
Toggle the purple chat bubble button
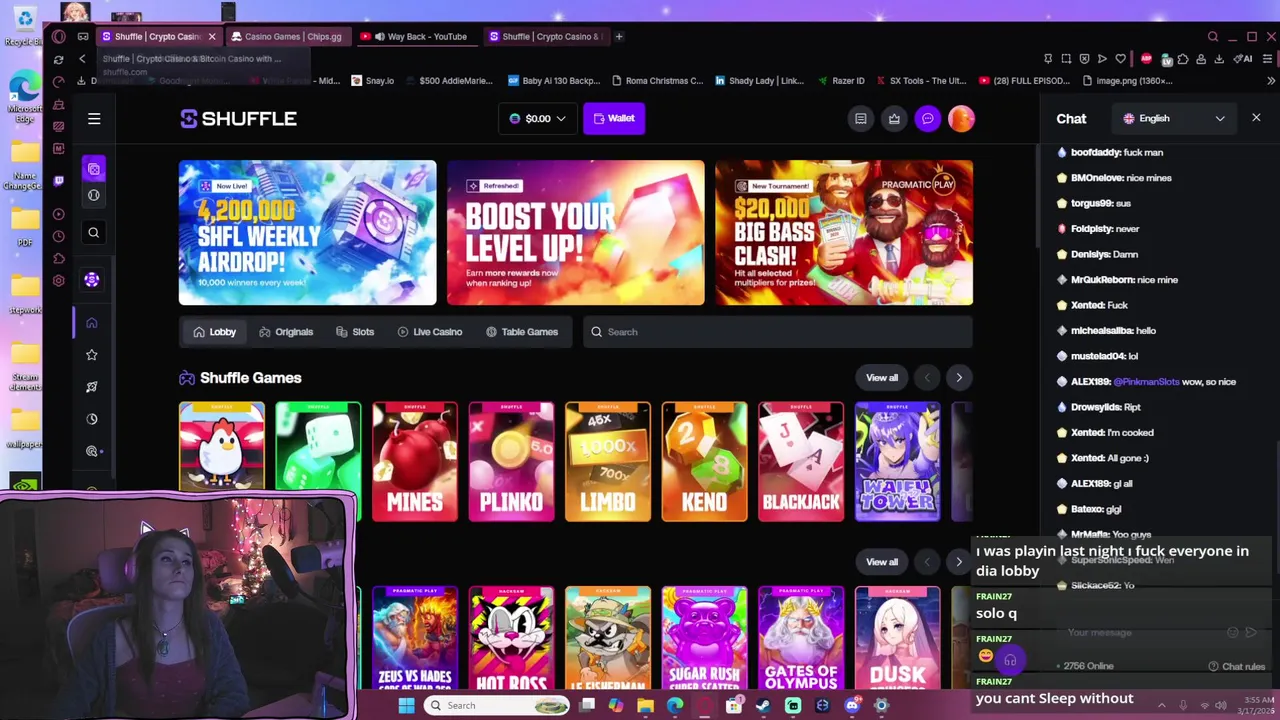coord(928,118)
